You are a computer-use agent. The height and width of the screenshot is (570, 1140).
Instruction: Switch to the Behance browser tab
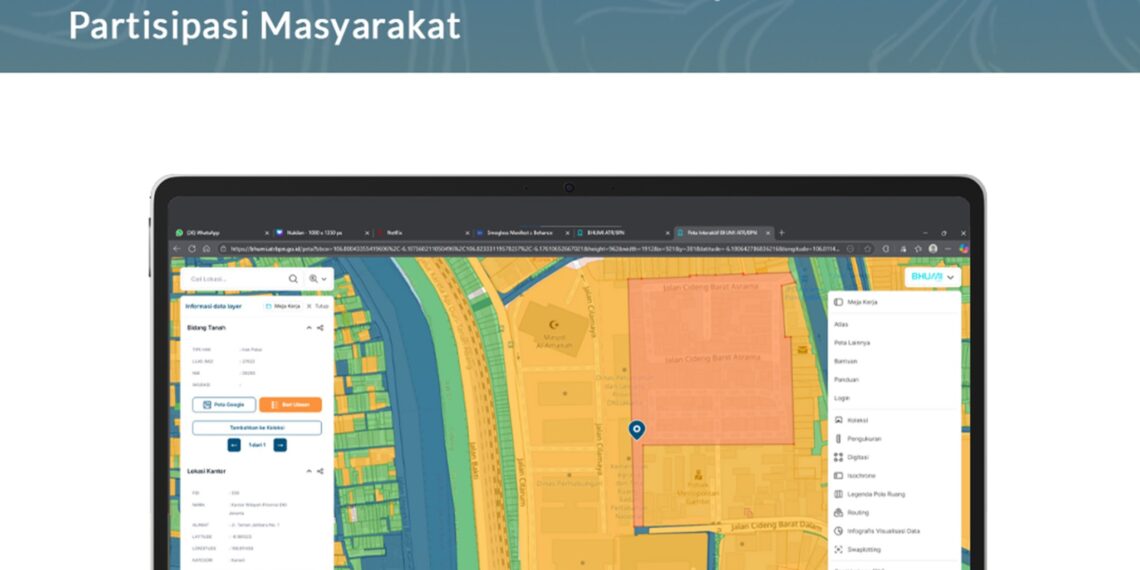point(523,233)
